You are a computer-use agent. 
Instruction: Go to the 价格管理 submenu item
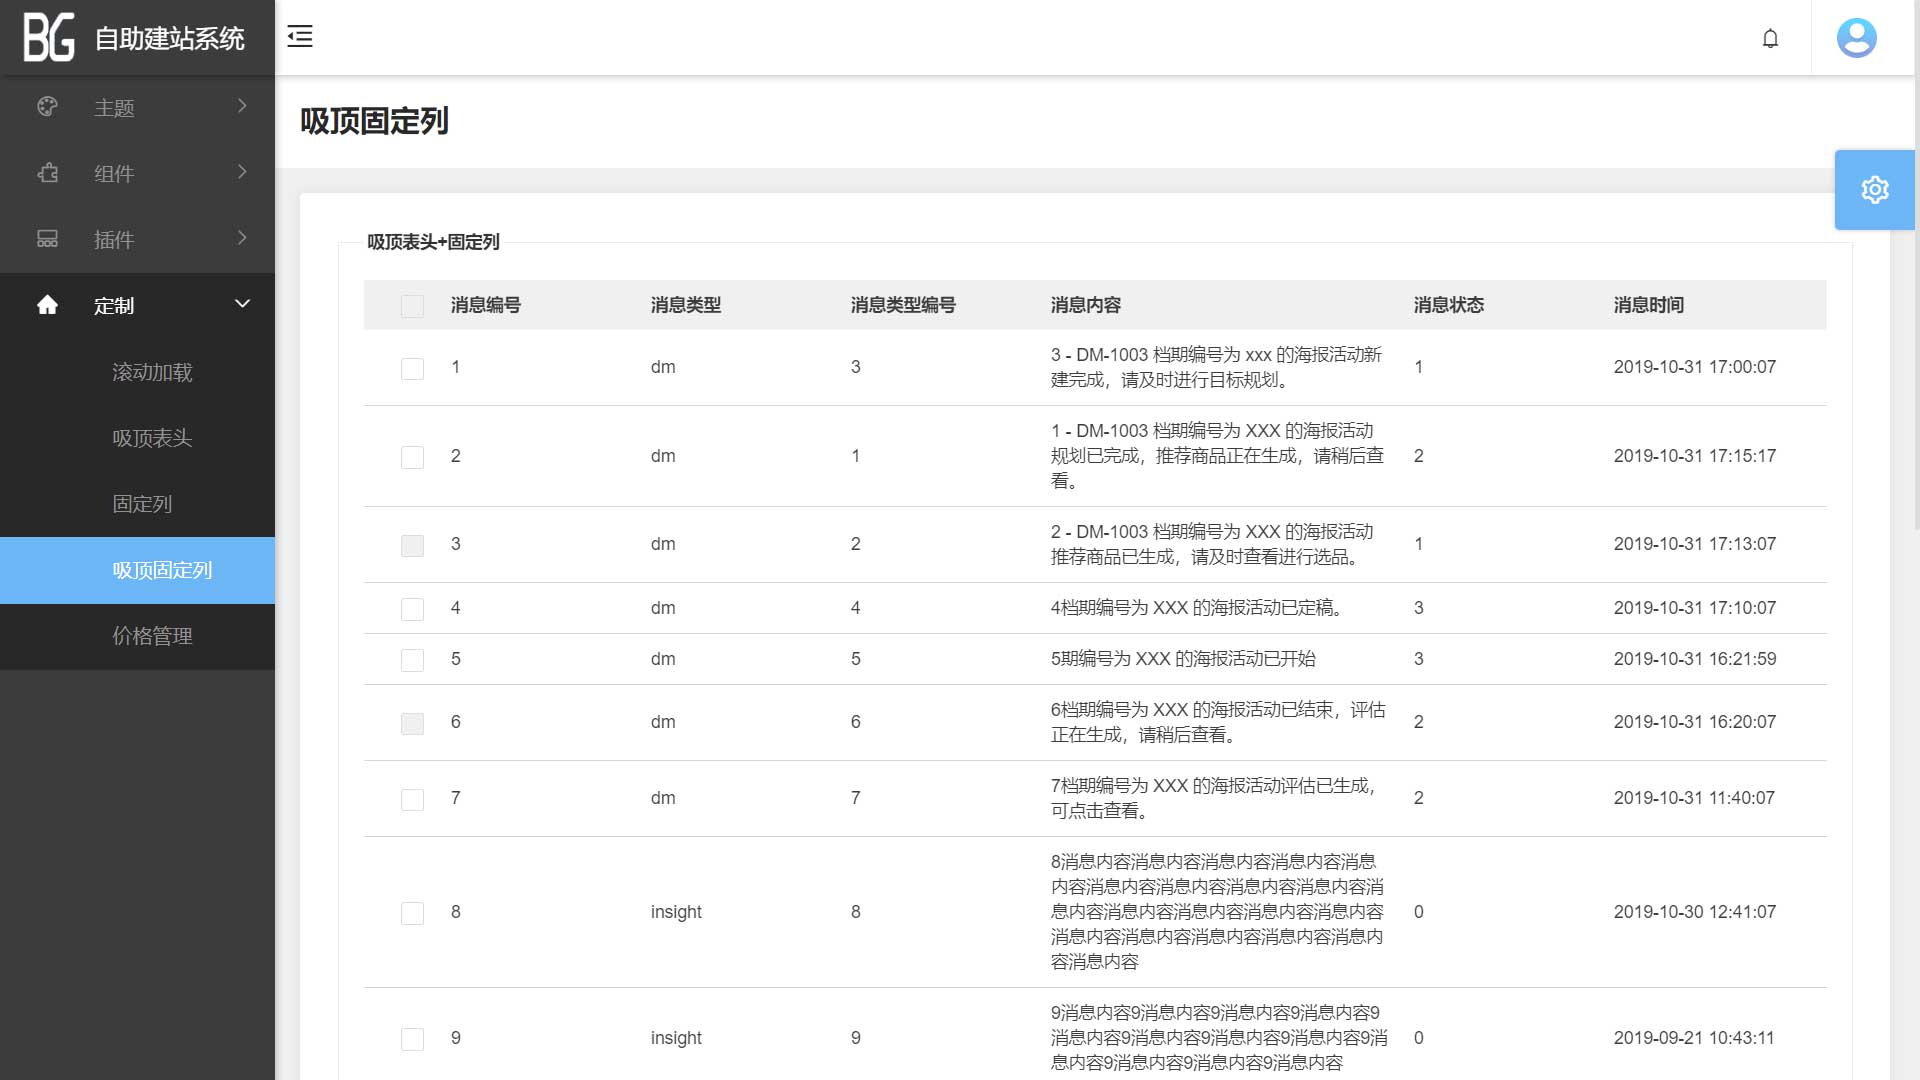pyautogui.click(x=152, y=636)
